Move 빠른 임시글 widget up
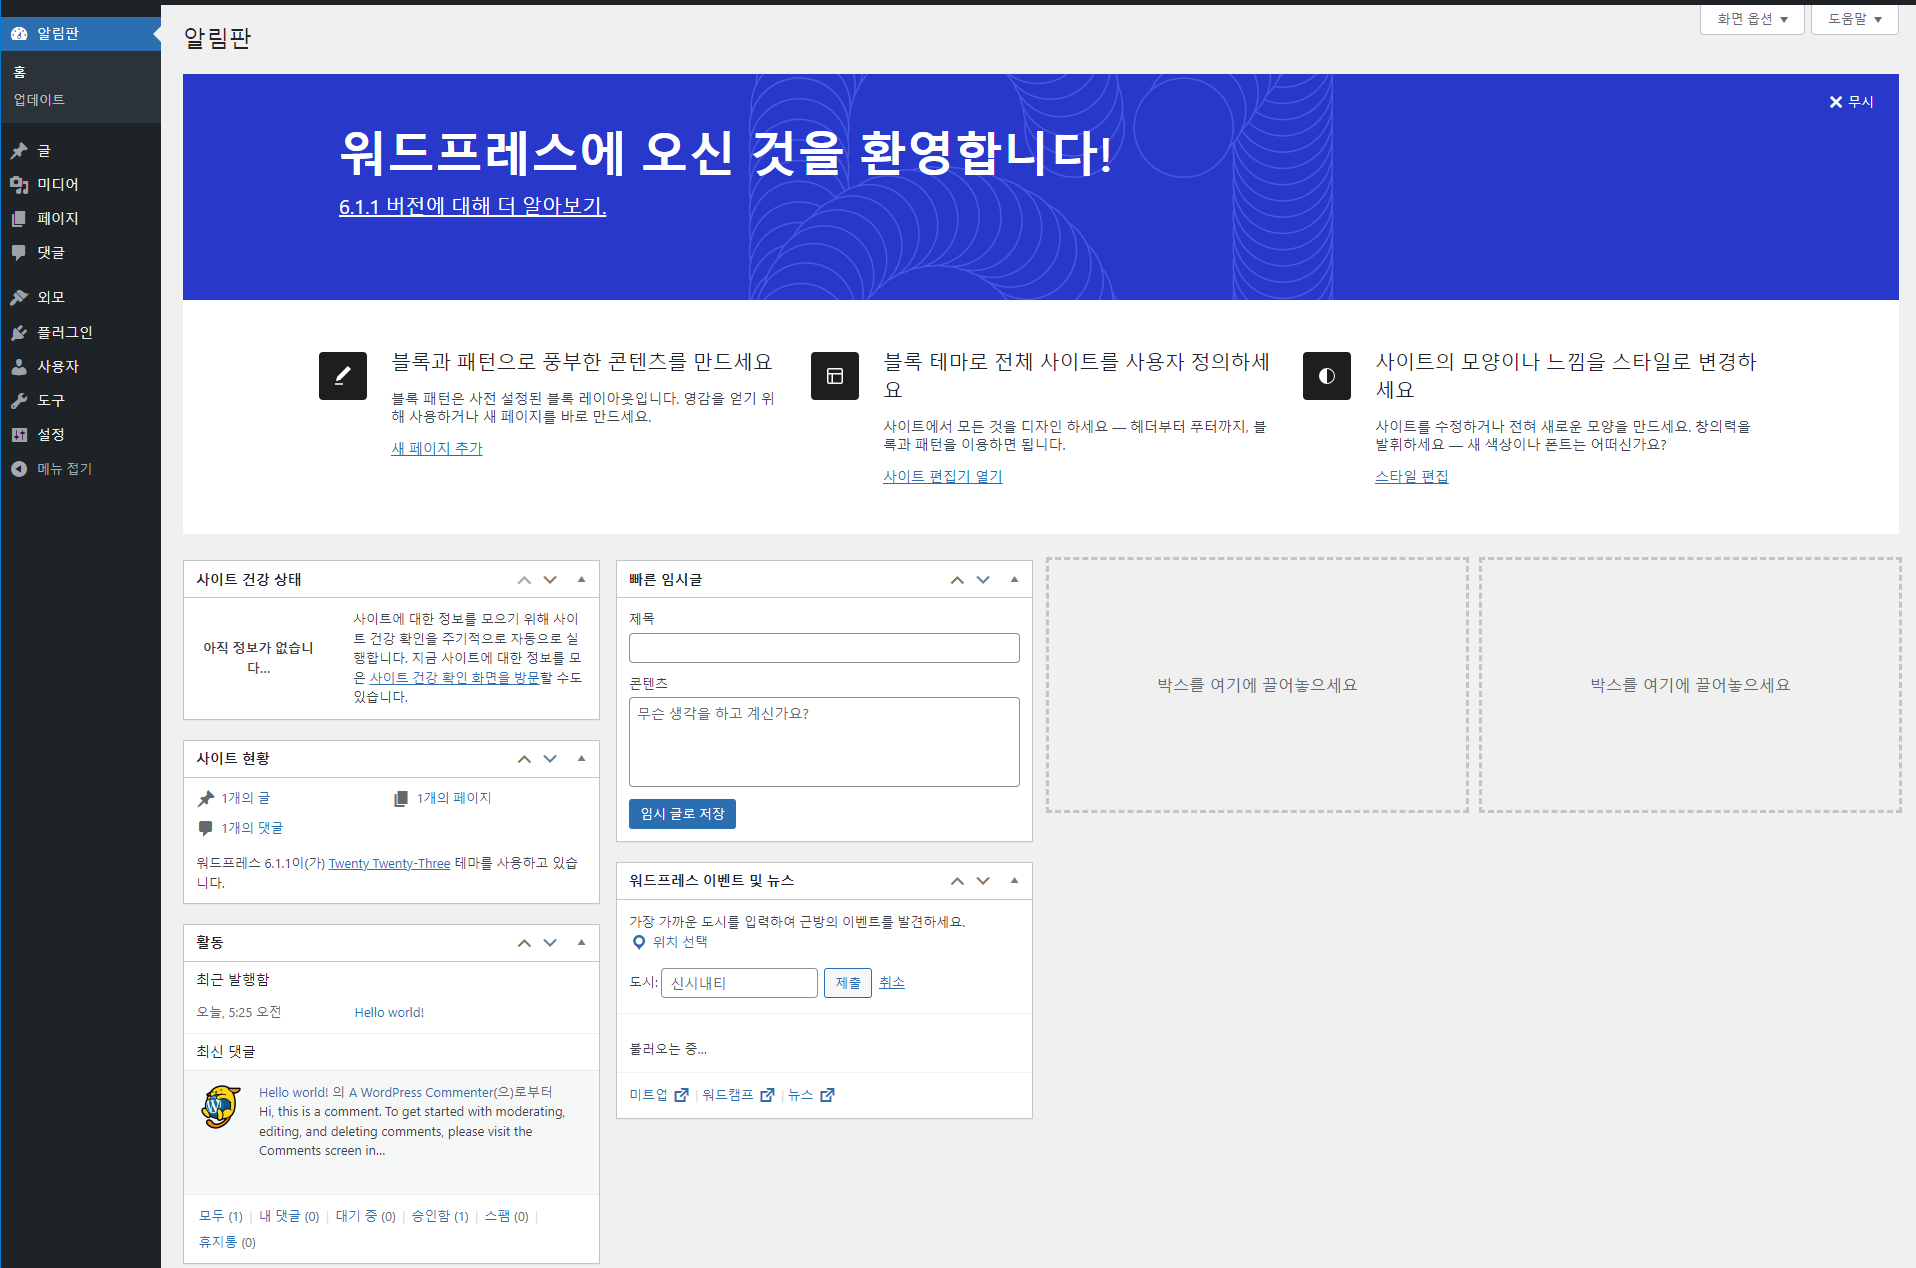Image resolution: width=1916 pixels, height=1268 pixels. 957,580
